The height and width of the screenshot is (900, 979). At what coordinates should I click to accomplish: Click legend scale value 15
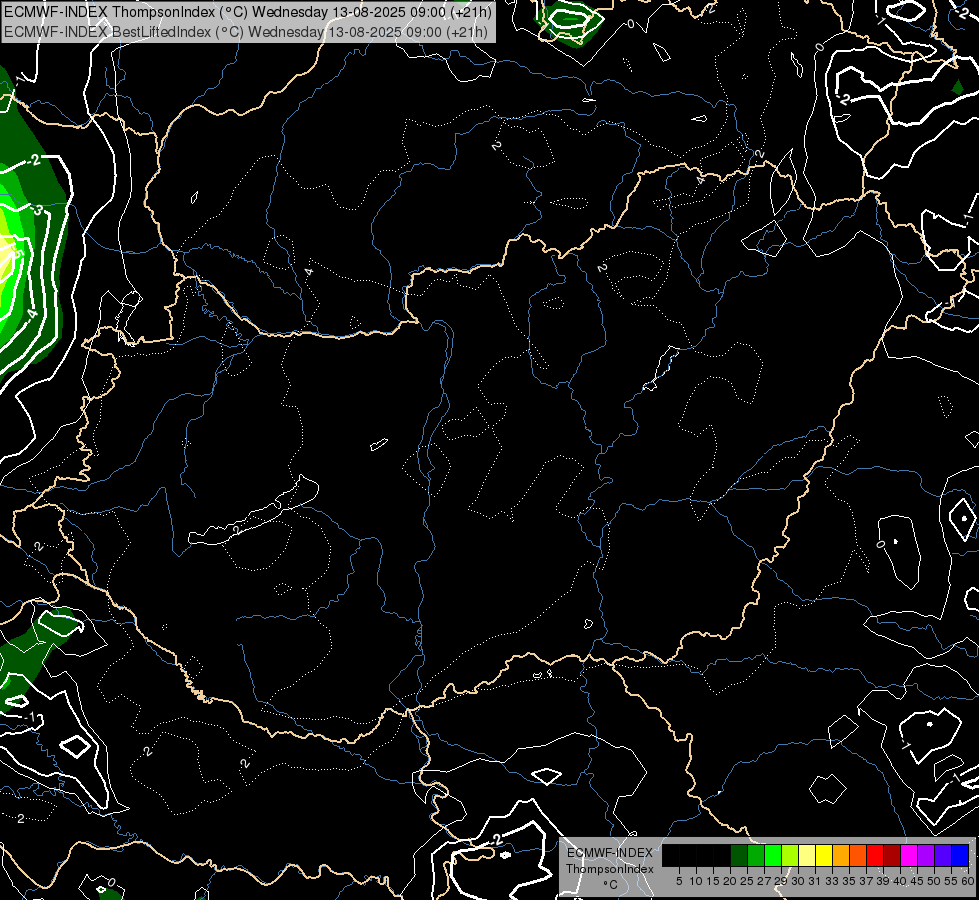713,881
